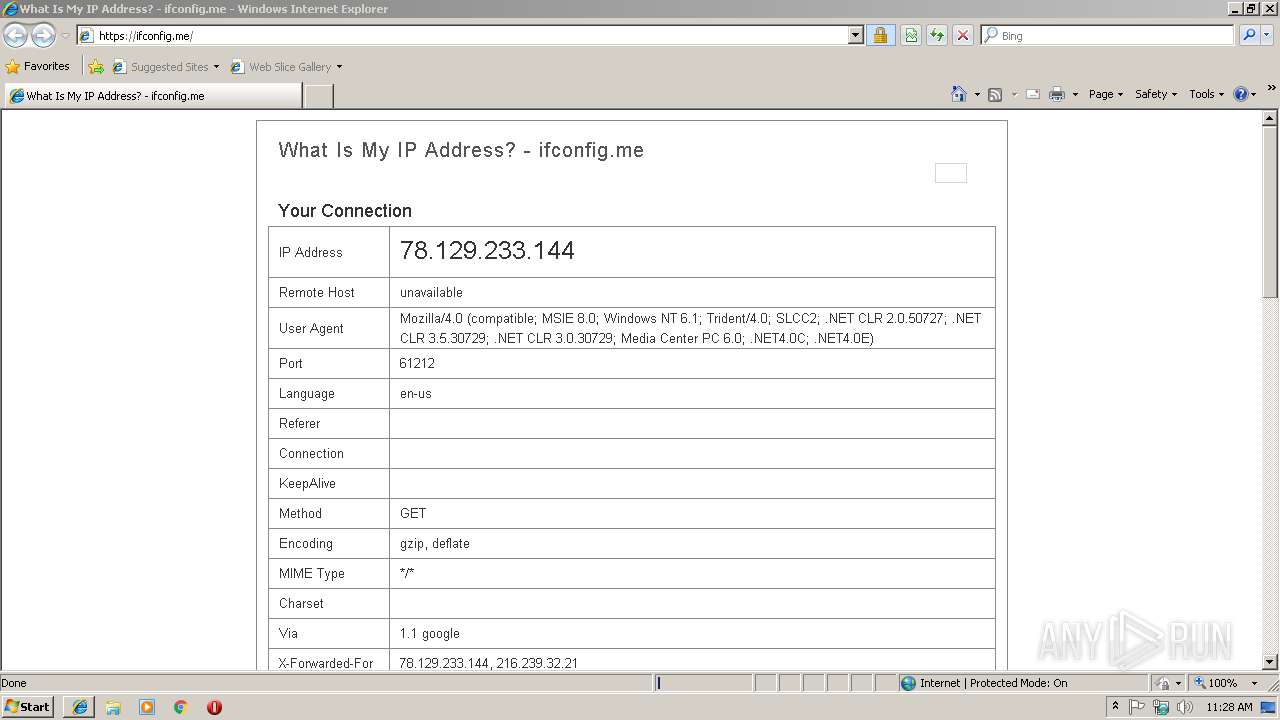Image resolution: width=1280 pixels, height=720 pixels.
Task: Click the Method value GET
Action: [x=413, y=513]
